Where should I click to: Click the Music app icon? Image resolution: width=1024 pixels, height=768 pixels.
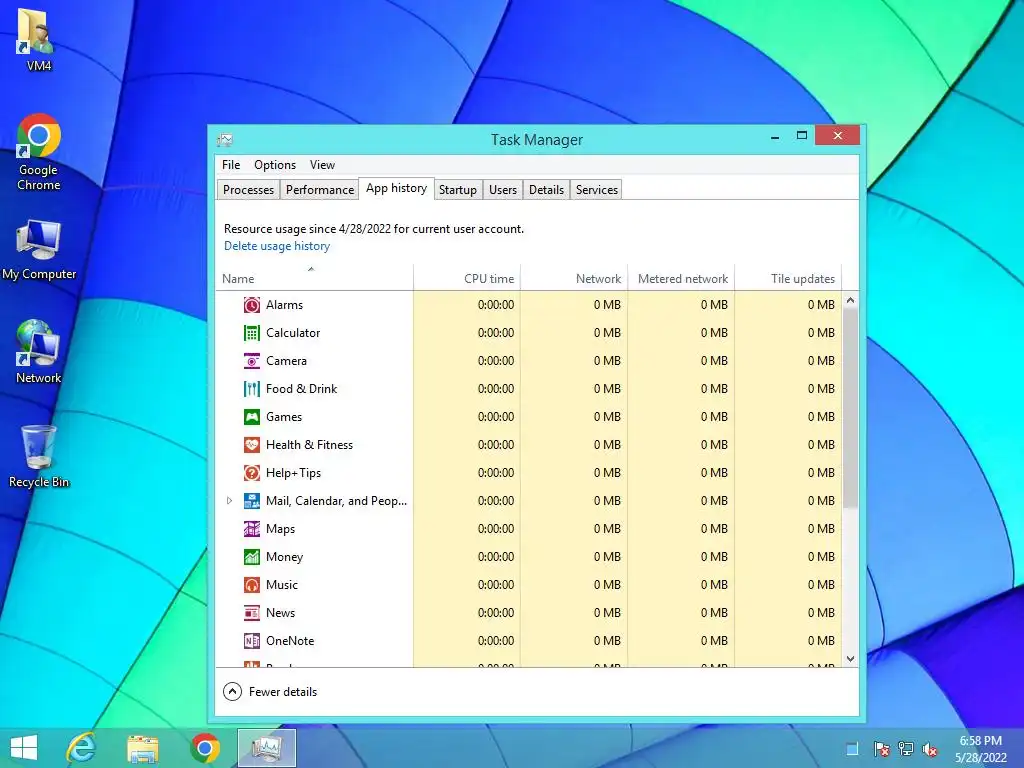pyautogui.click(x=251, y=585)
